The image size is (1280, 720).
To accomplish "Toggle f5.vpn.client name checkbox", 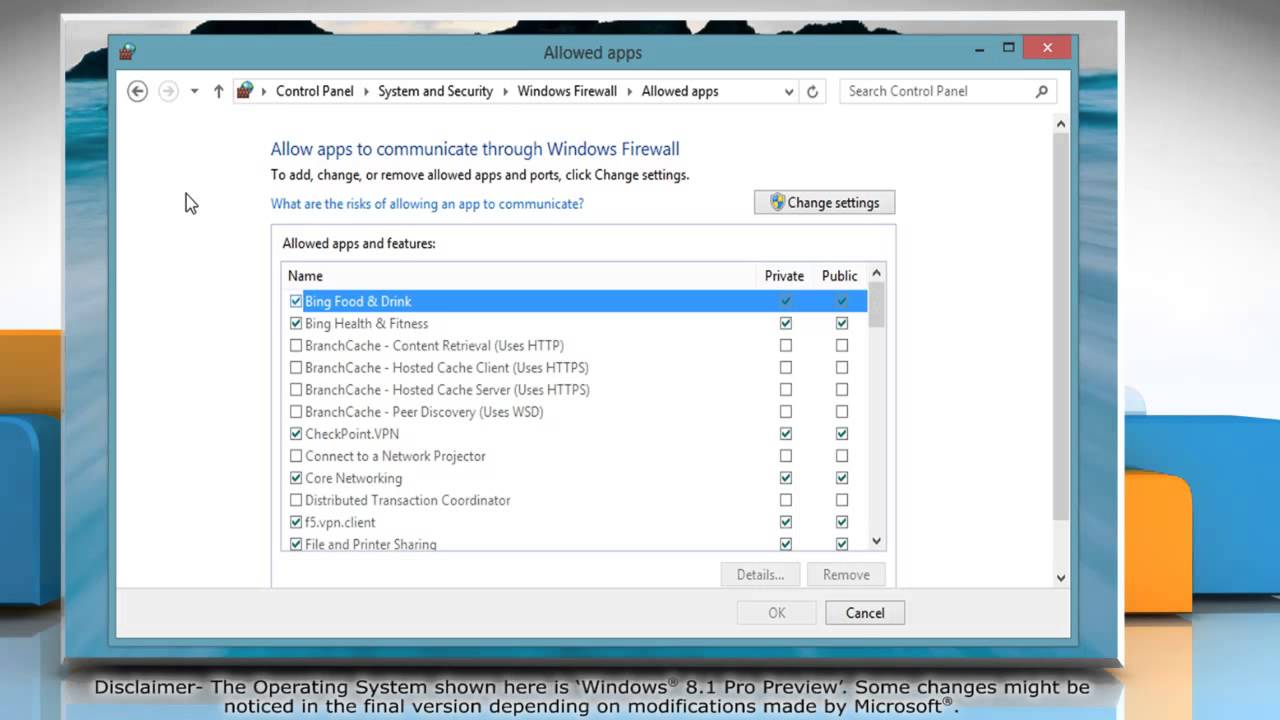I will point(296,522).
